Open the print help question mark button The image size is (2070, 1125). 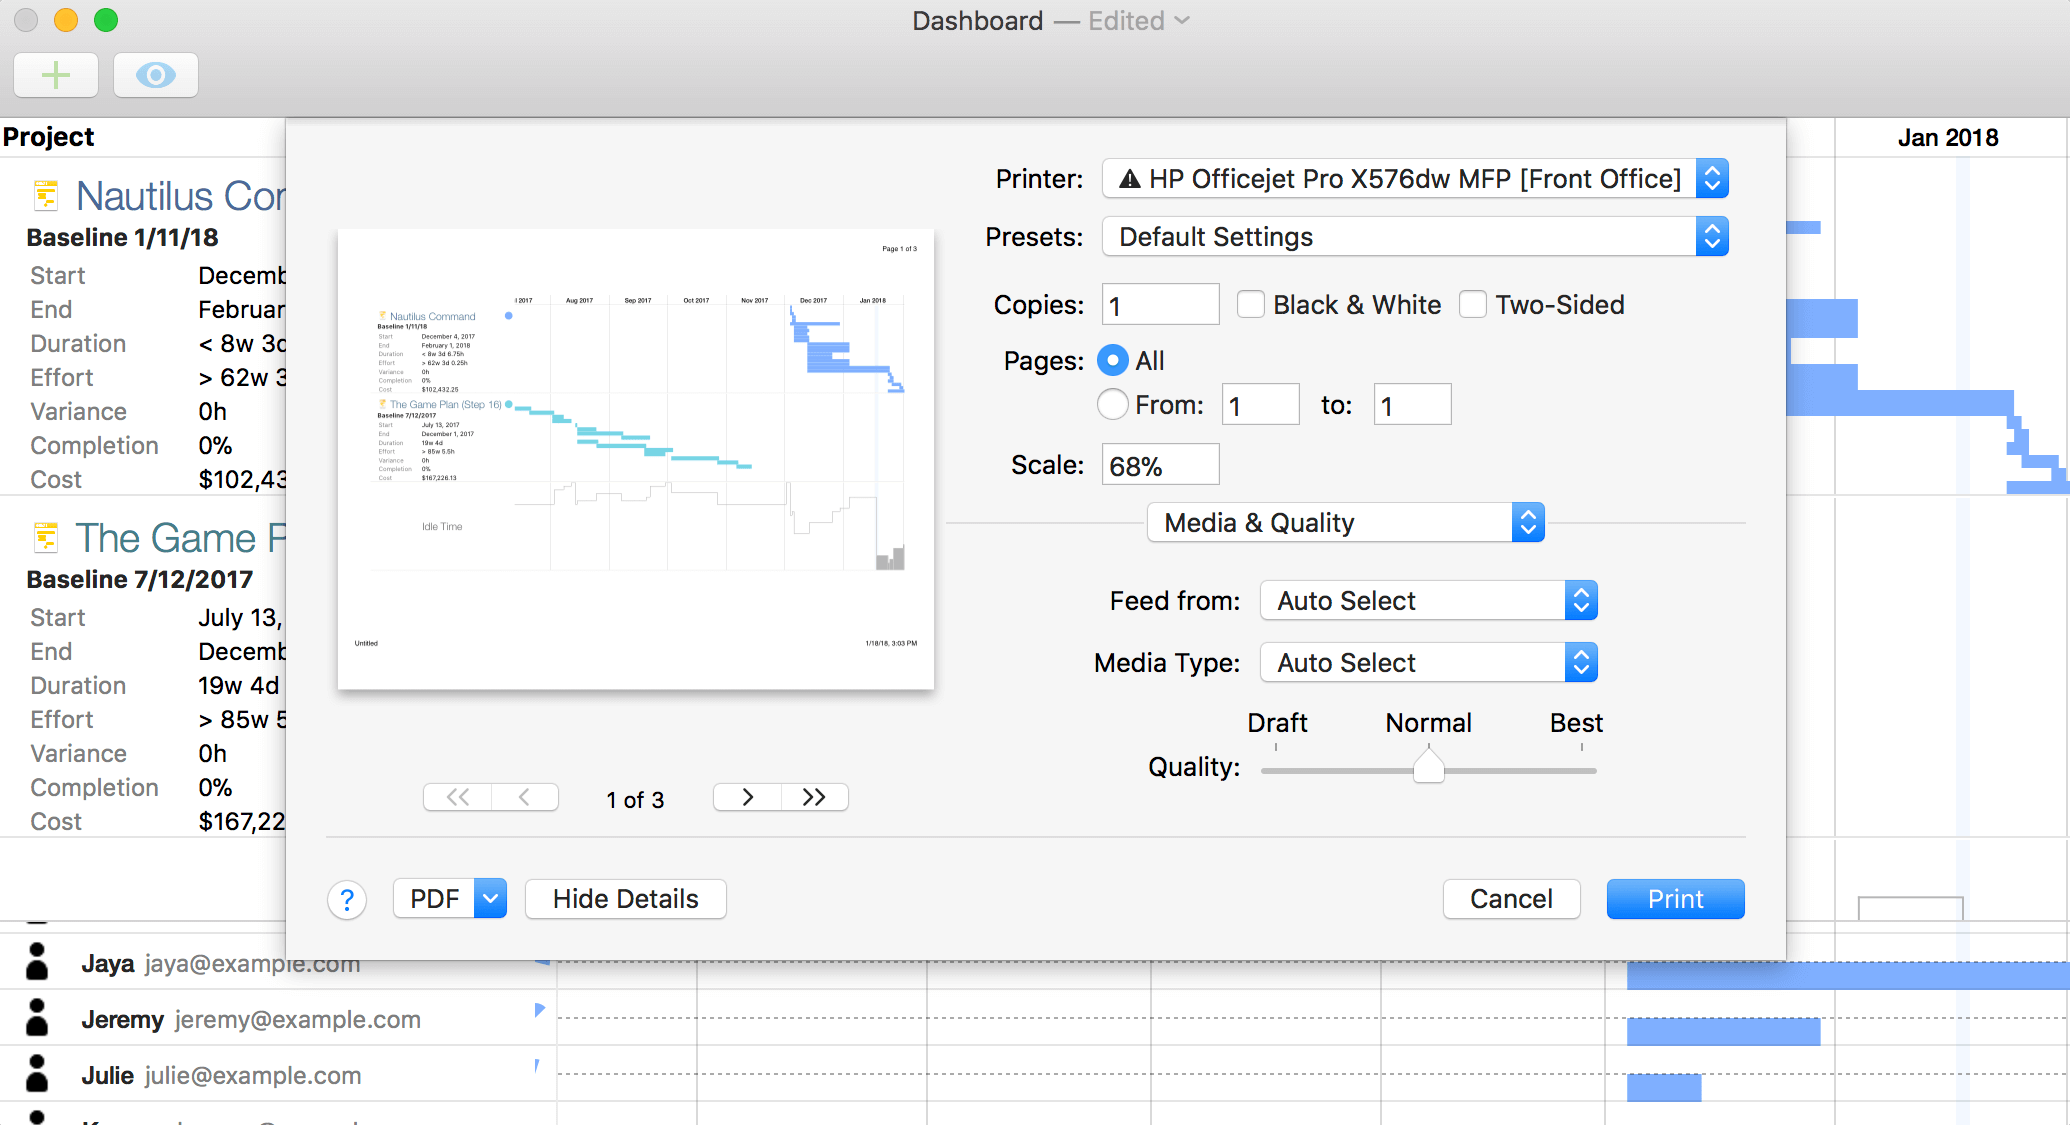tap(347, 900)
